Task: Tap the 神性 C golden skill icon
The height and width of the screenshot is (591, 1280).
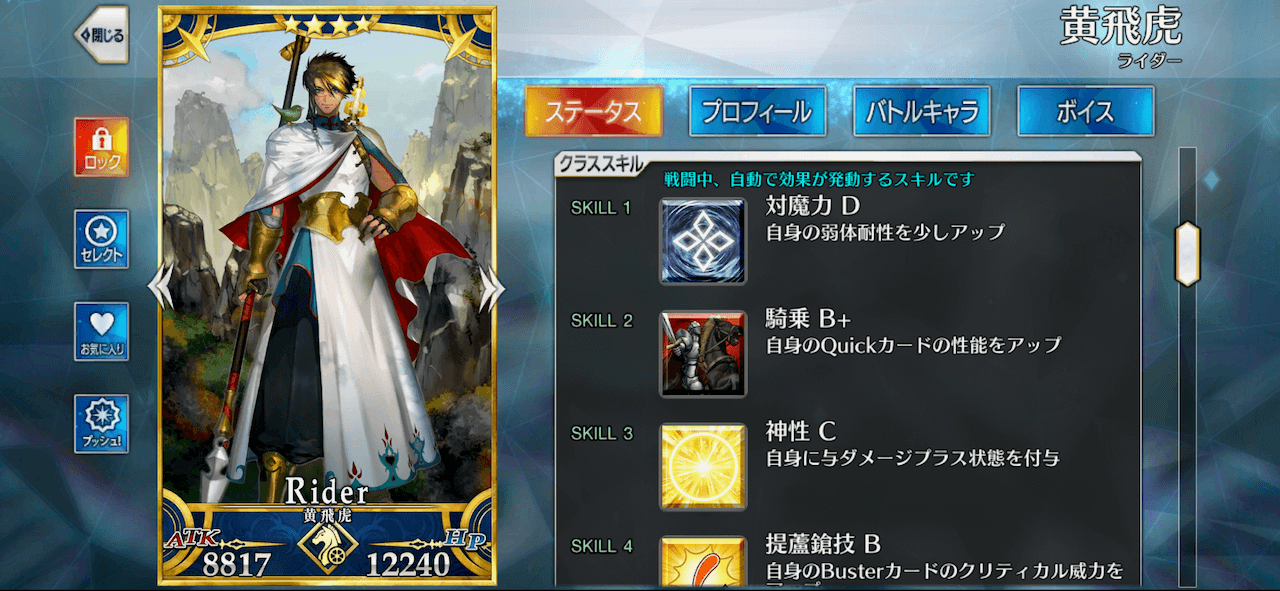Action: pos(703,466)
